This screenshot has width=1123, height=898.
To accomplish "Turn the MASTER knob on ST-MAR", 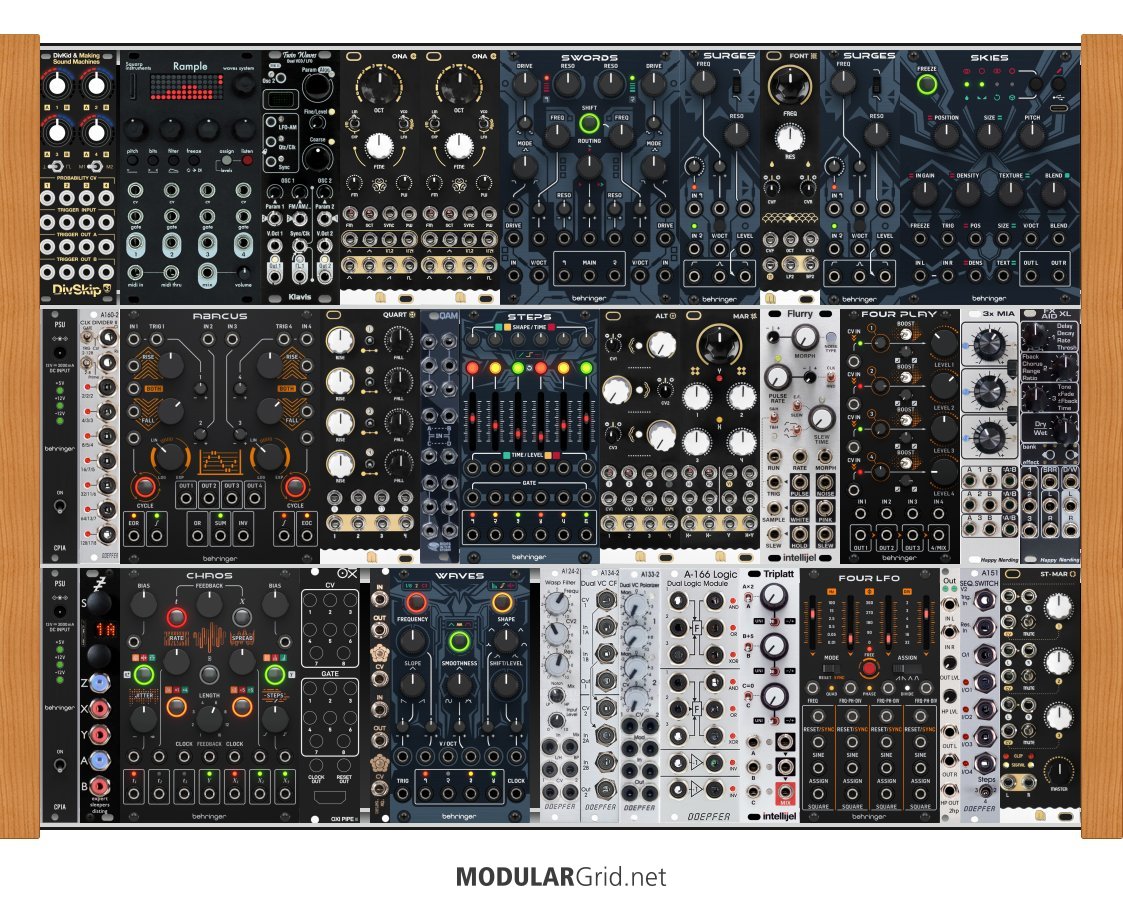I will [x=1059, y=771].
